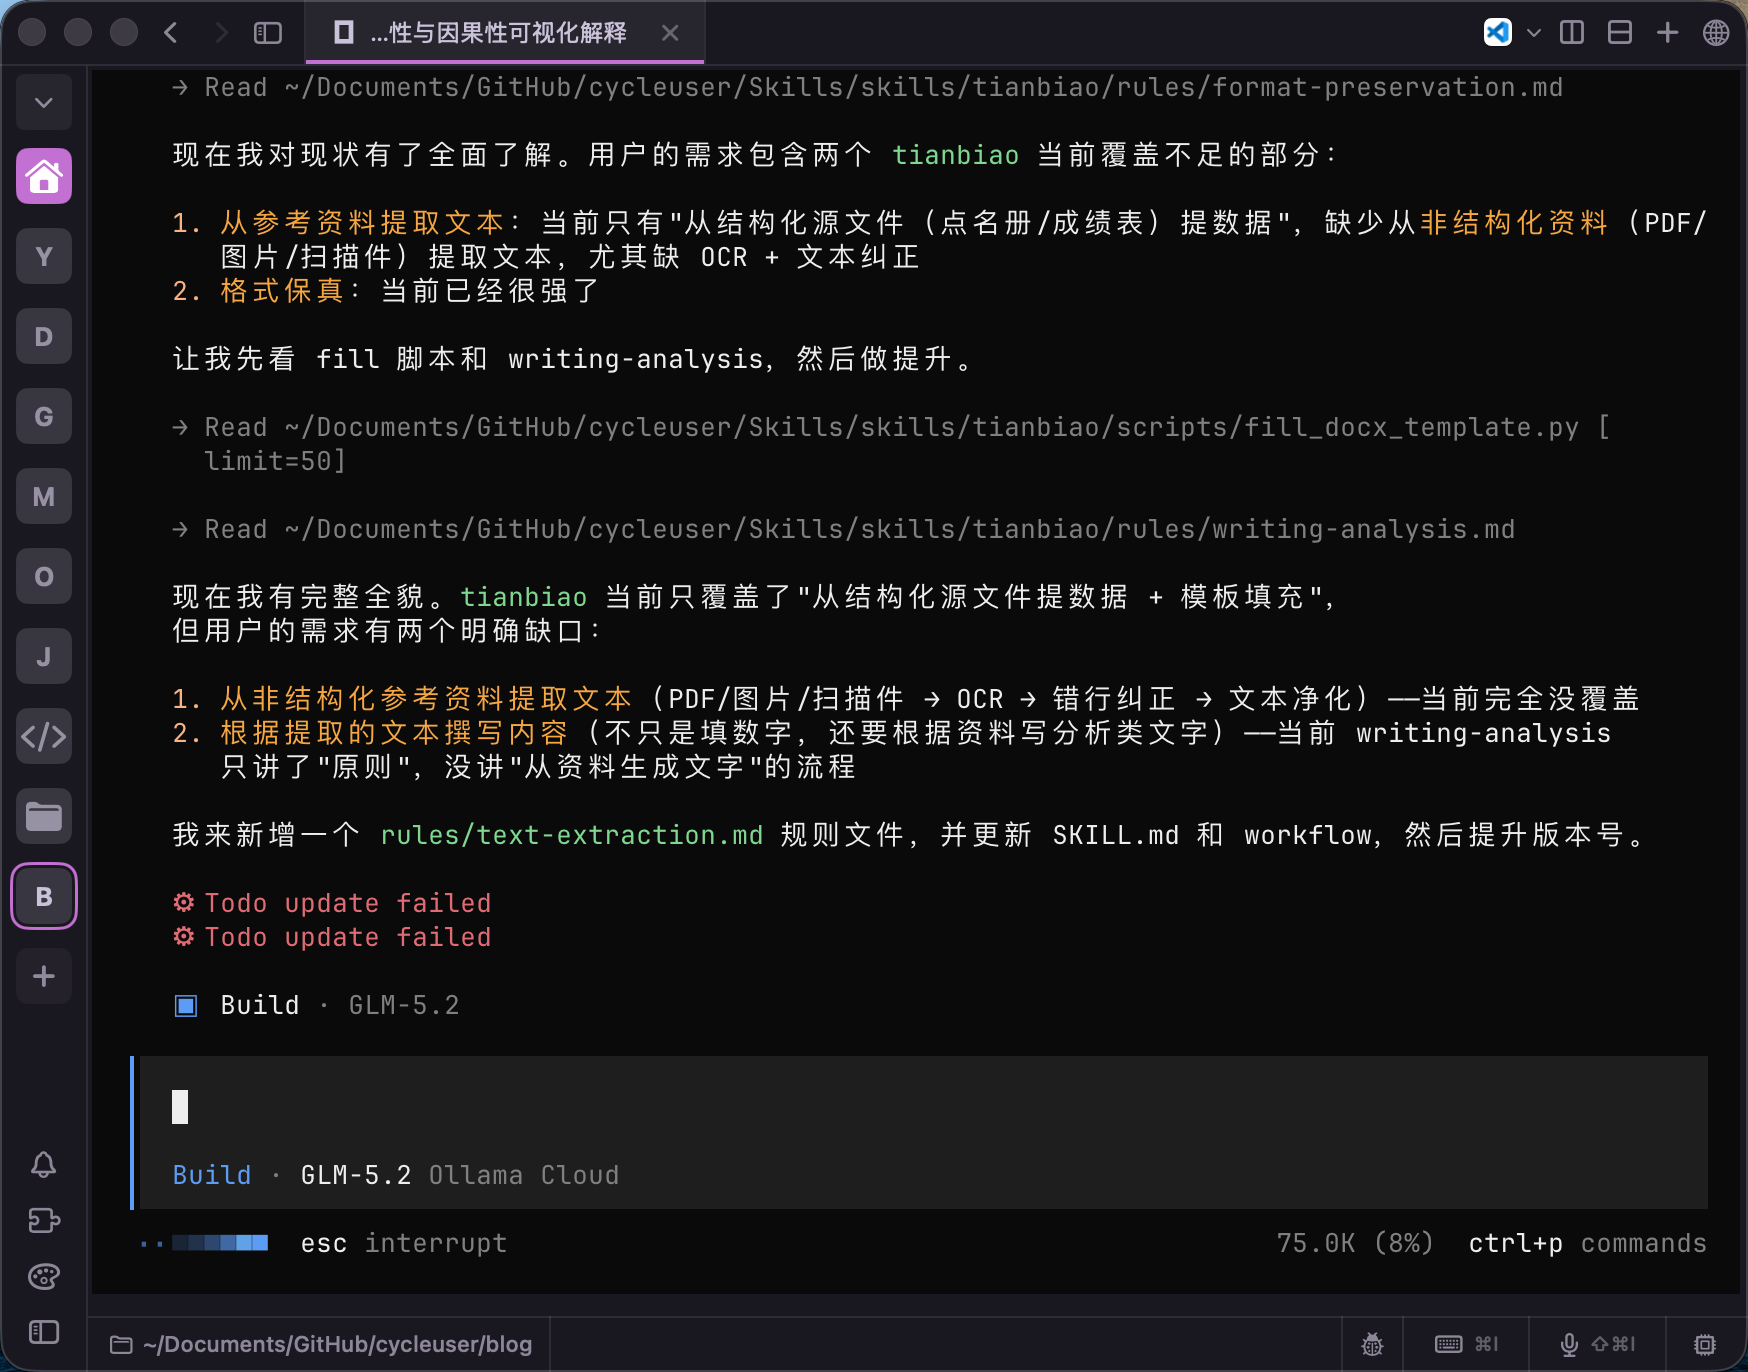Switch to the B workspace tab
The height and width of the screenshot is (1372, 1748).
(44, 896)
